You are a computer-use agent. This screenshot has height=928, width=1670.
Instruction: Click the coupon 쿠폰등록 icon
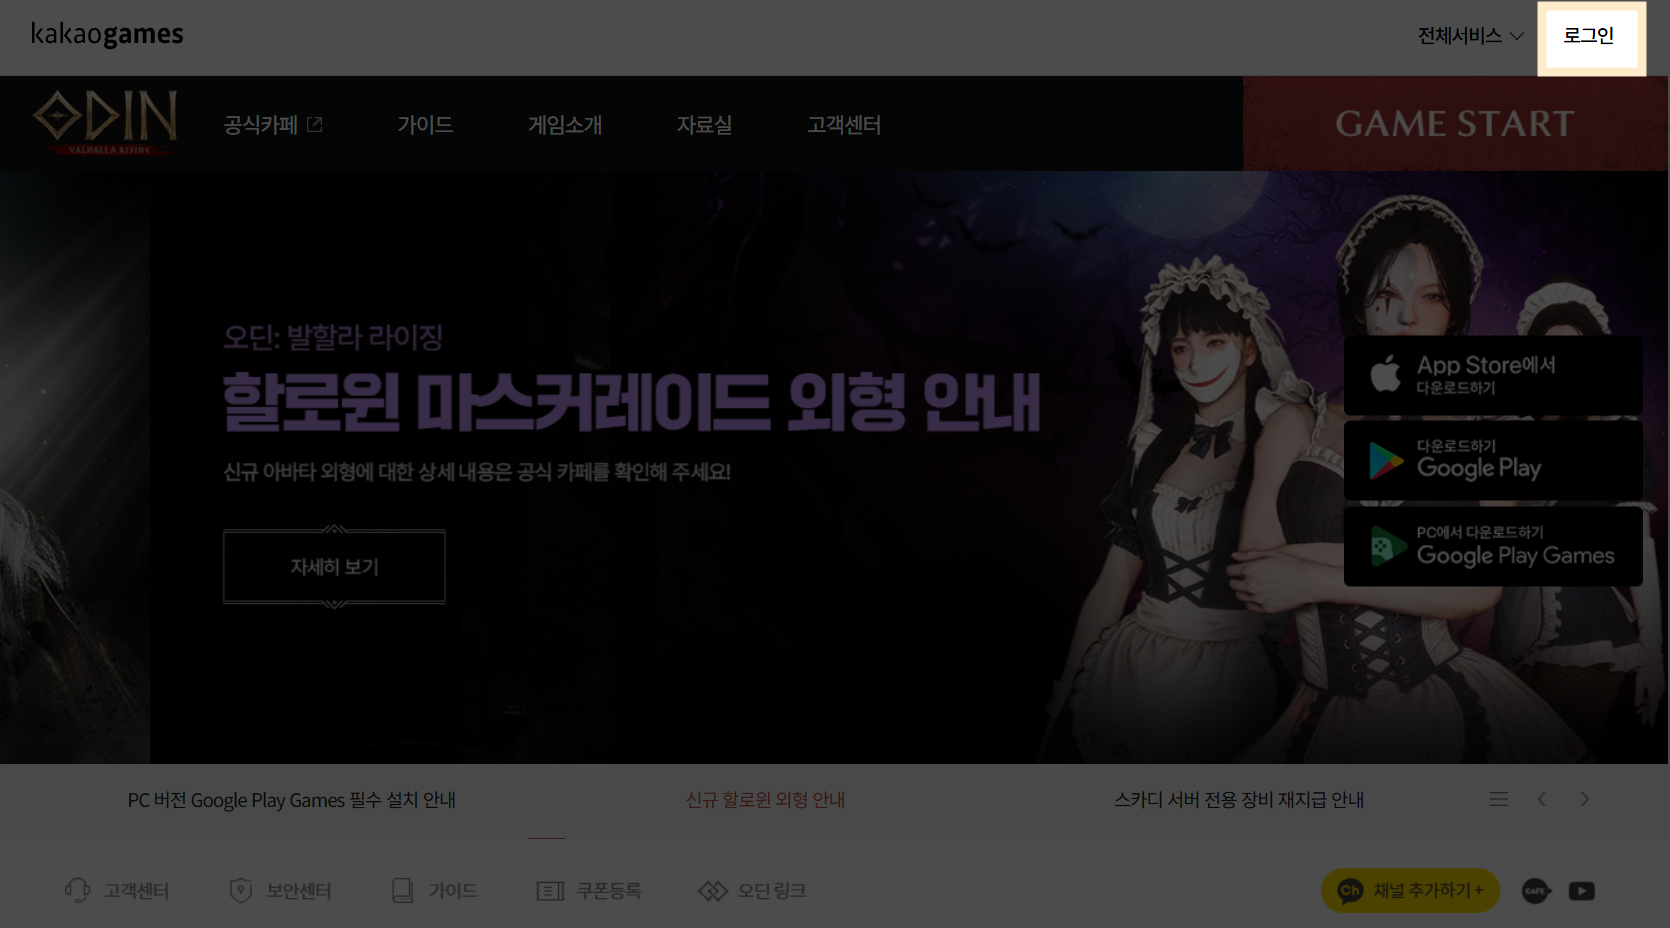pos(550,890)
